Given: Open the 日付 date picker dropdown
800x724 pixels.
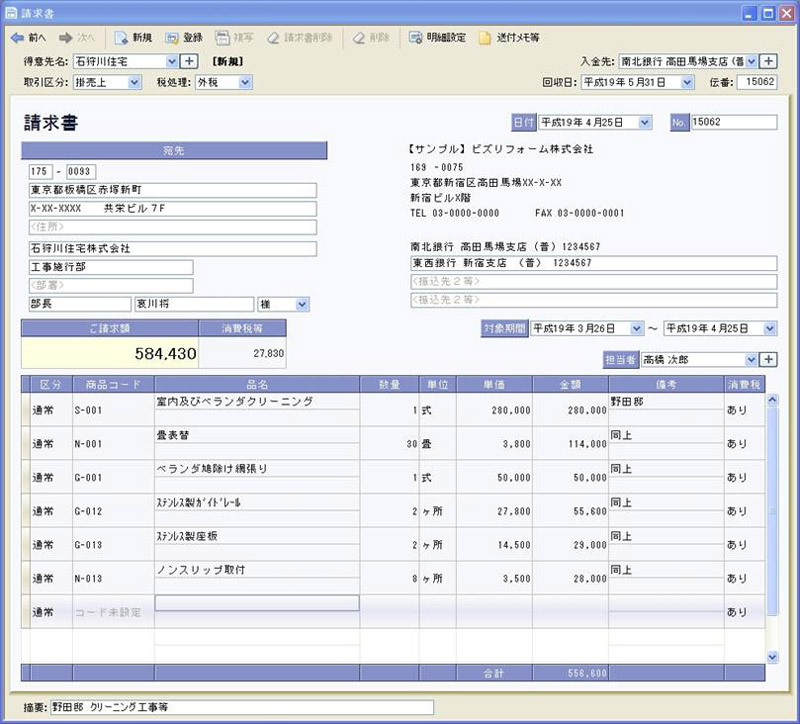Looking at the screenshot, I should pos(644,122).
